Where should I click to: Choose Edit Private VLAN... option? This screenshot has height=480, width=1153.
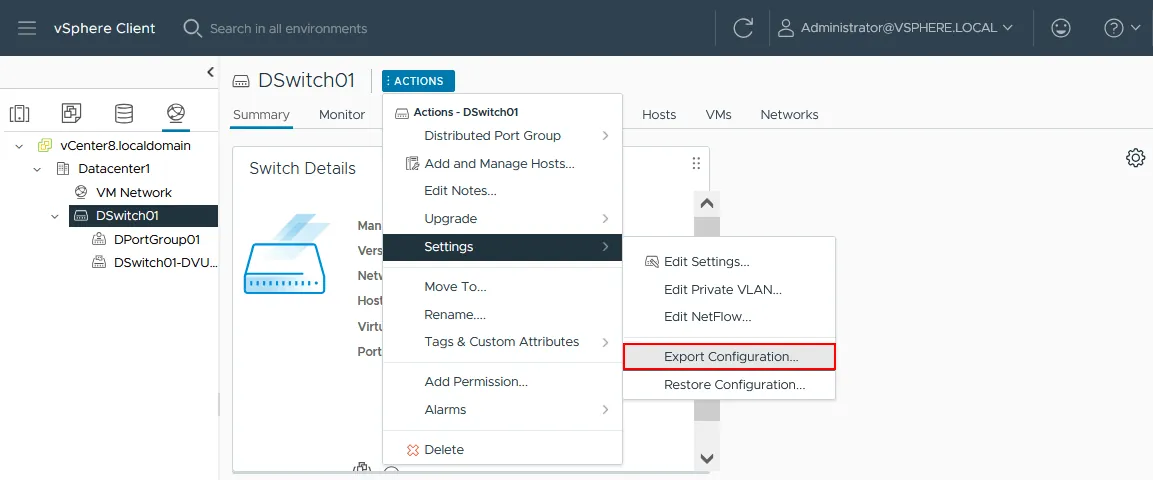[x=729, y=290]
